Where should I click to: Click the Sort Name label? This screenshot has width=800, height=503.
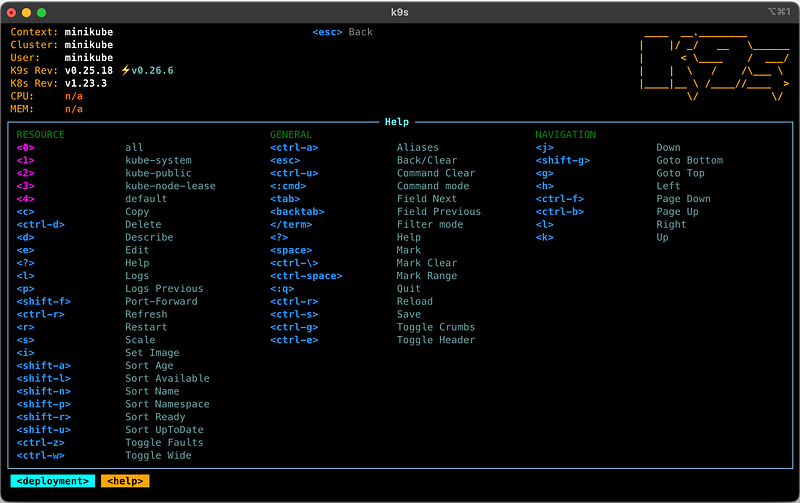click(x=152, y=391)
